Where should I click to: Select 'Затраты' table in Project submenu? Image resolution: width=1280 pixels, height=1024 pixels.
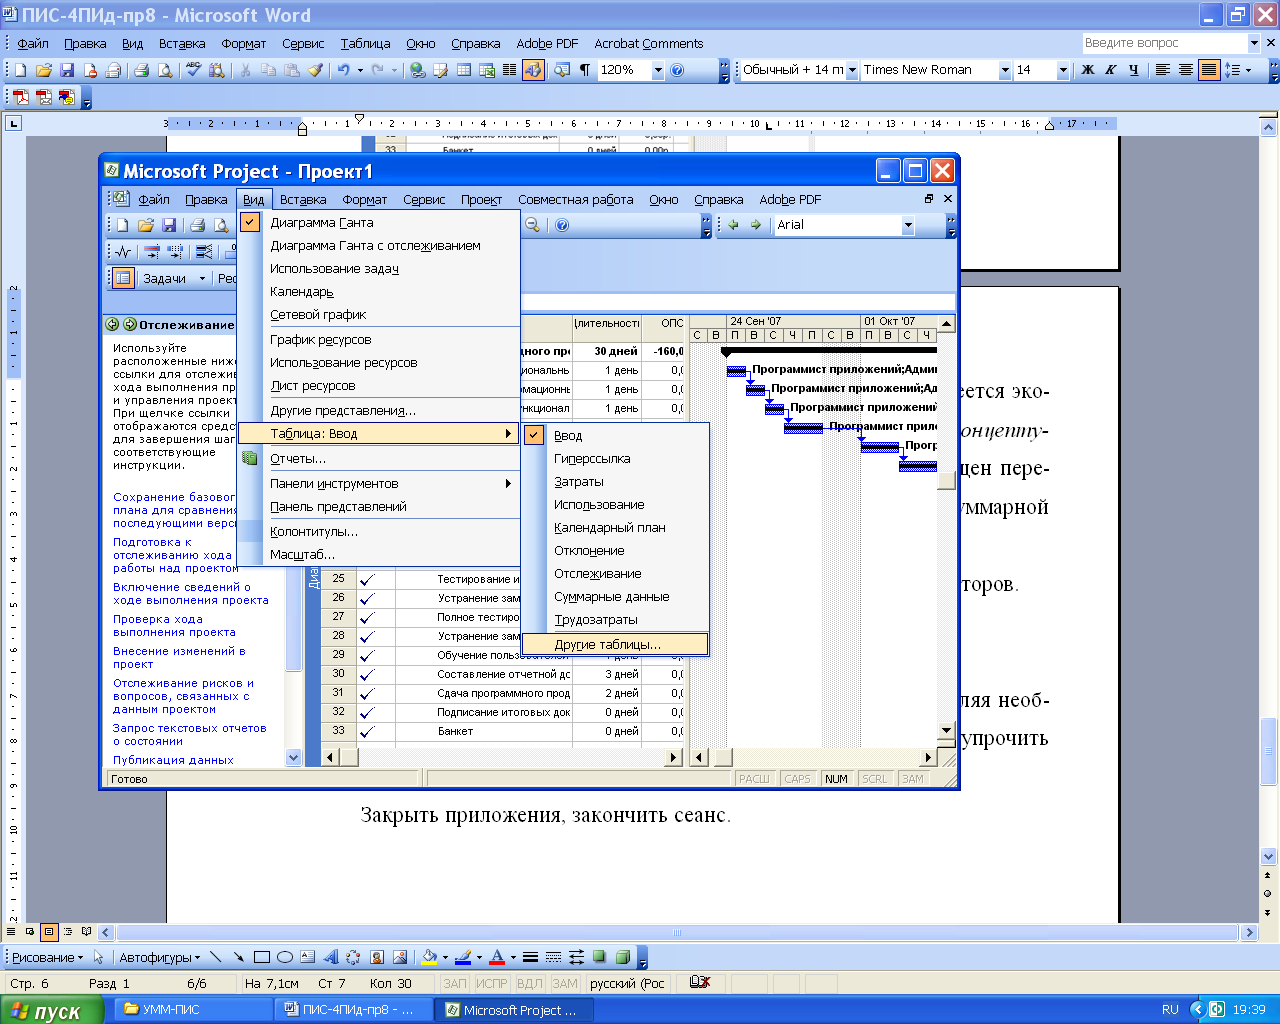616,482
